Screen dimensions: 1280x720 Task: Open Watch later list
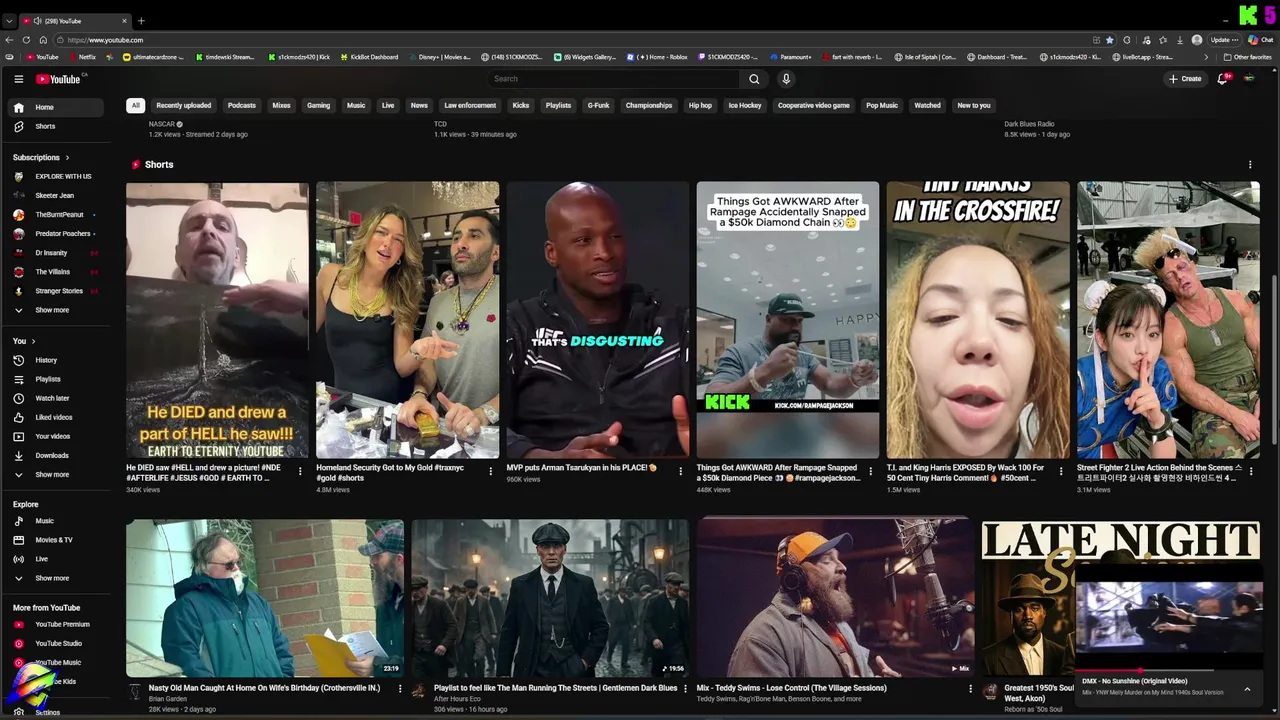click(x=57, y=398)
